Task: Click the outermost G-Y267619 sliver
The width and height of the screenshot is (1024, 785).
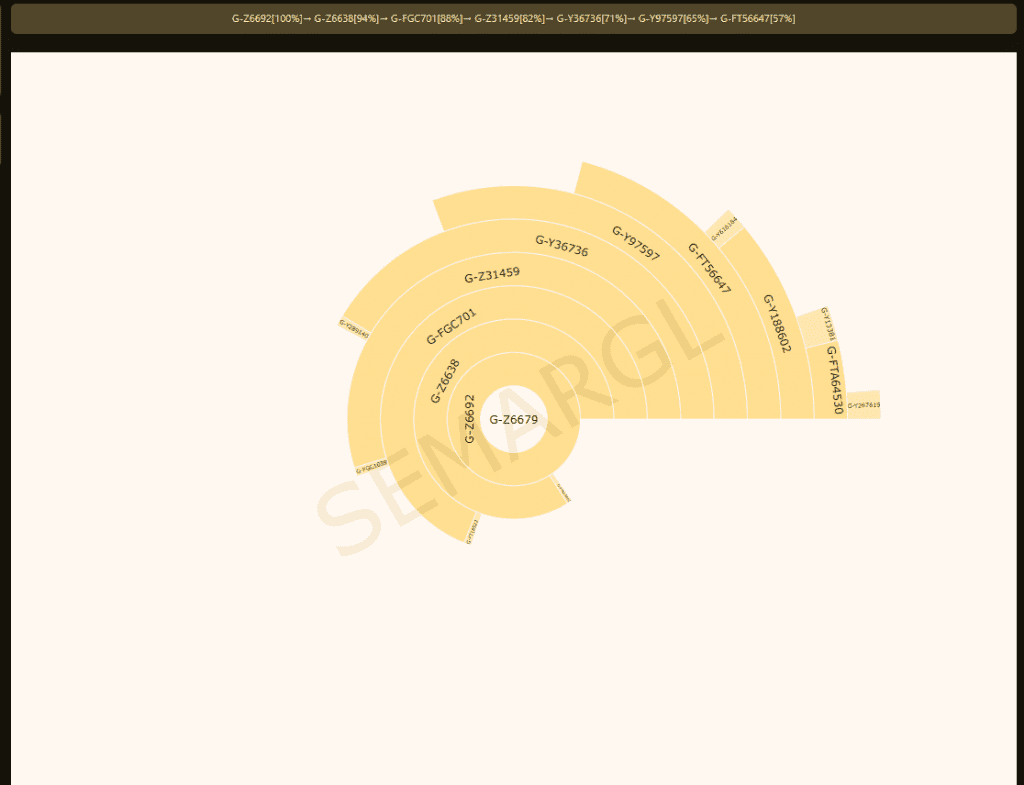Action: (862, 405)
